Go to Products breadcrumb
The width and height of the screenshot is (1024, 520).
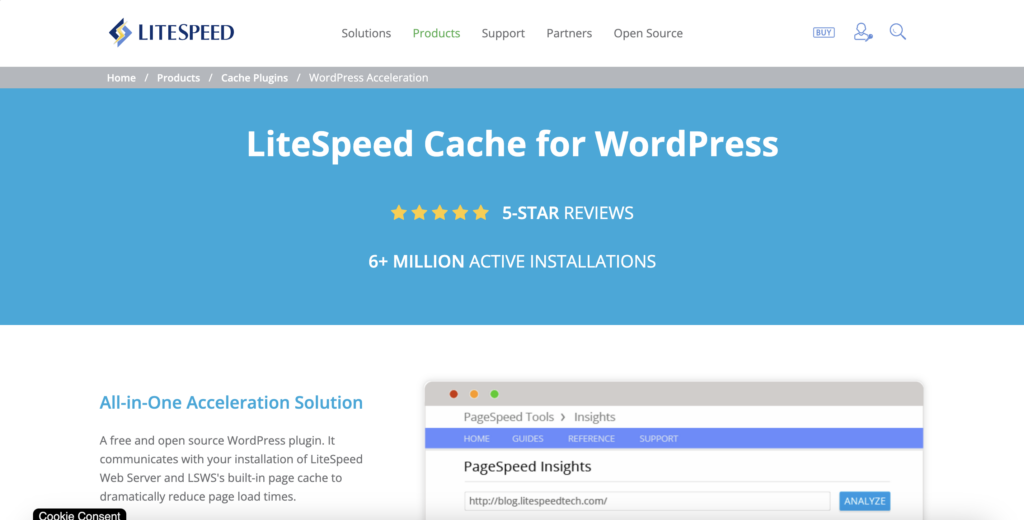coord(178,78)
